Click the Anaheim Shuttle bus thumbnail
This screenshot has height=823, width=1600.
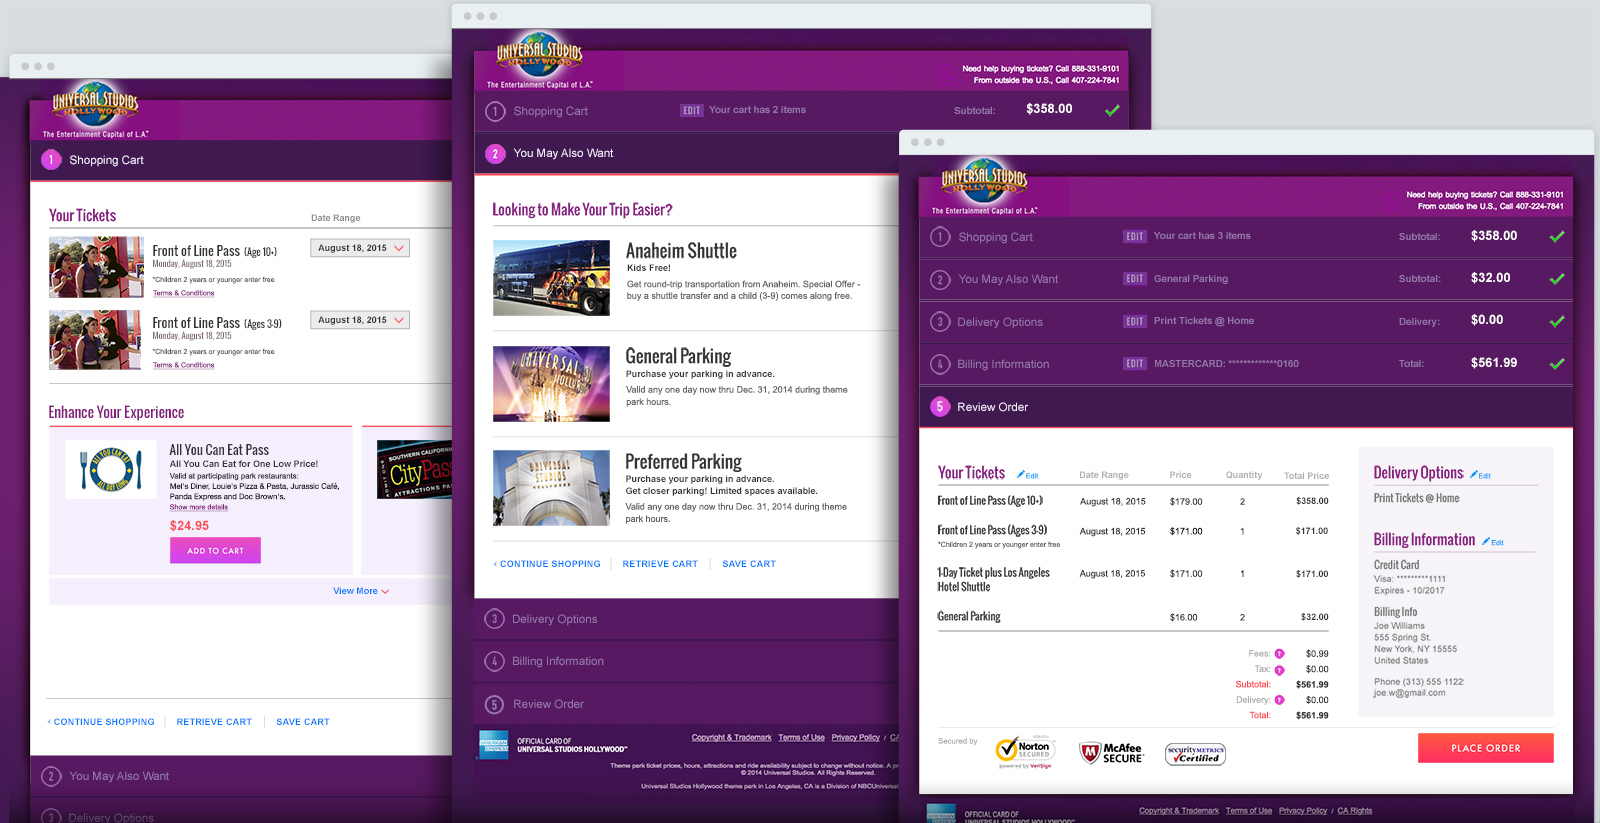[x=551, y=278]
